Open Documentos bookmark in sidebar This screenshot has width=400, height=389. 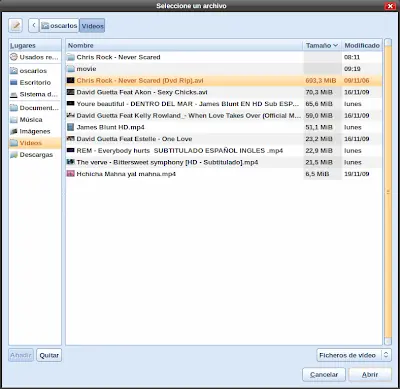pyautogui.click(x=35, y=108)
